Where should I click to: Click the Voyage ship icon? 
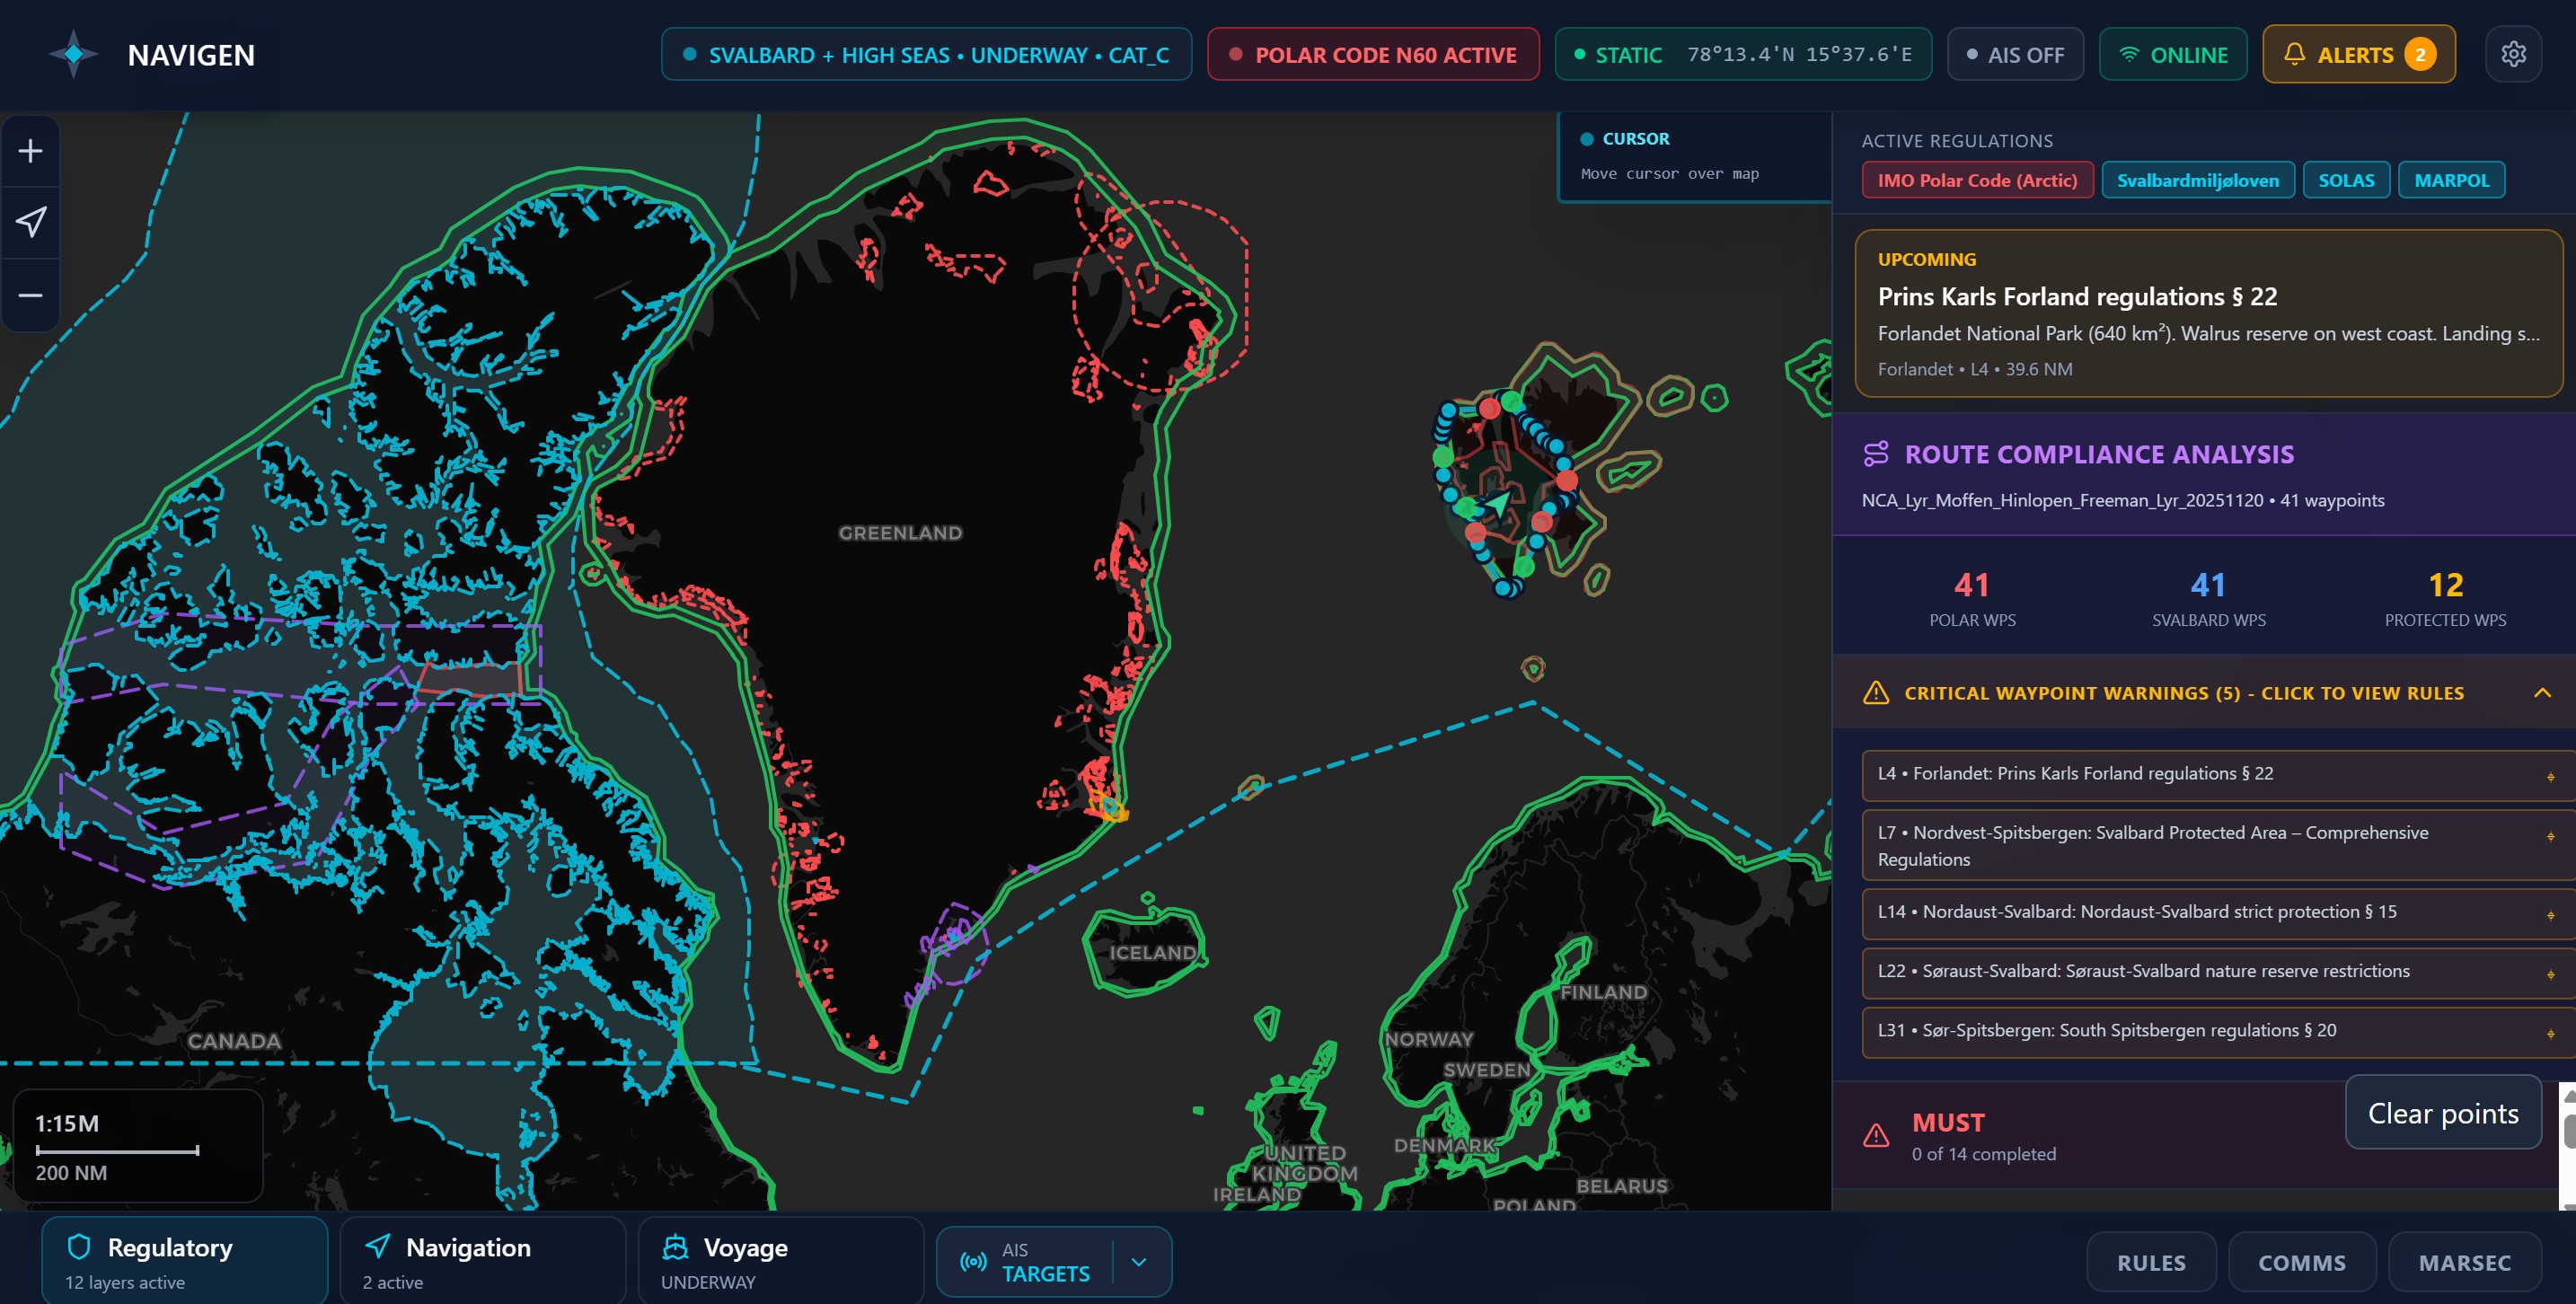pos(675,1247)
